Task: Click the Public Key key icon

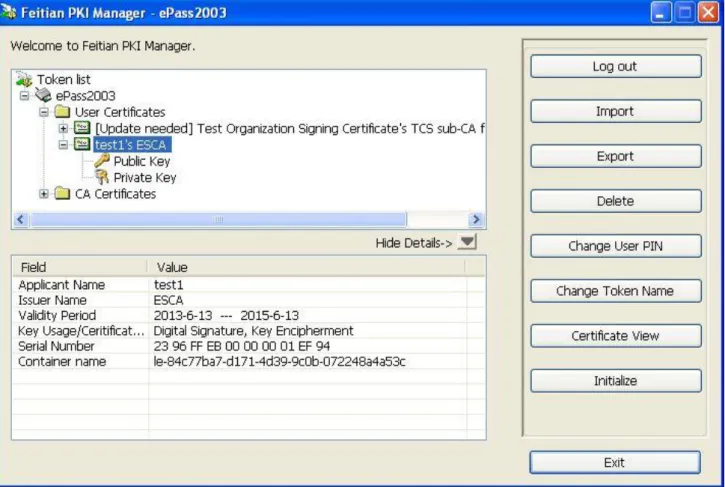Action: click(102, 160)
